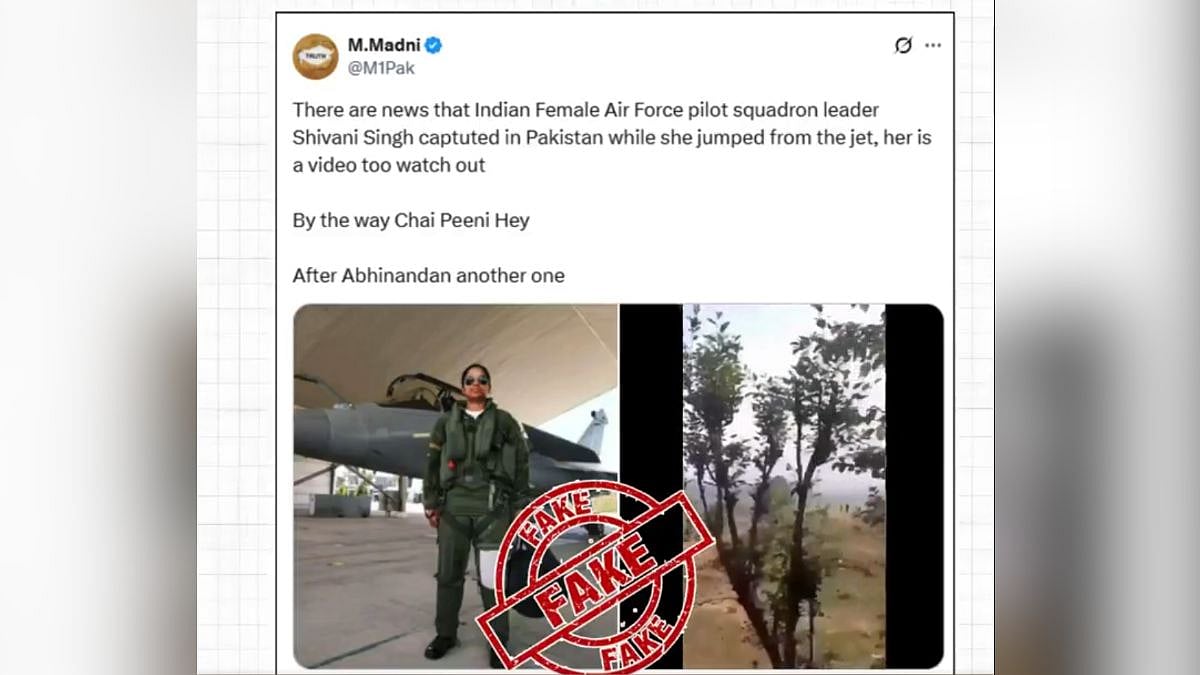Image resolution: width=1200 pixels, height=675 pixels.
Task: Open the M.Madni display name
Action: coord(384,45)
